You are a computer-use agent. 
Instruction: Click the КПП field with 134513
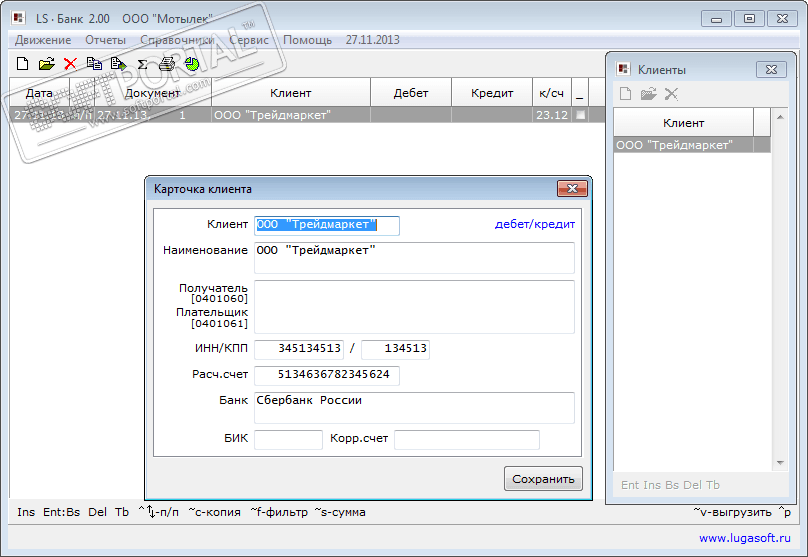395,349
